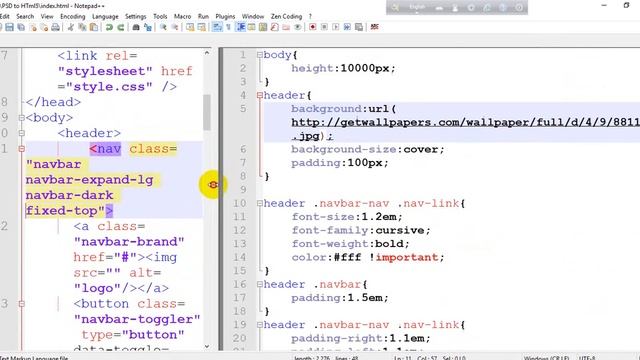This screenshot has height=360, width=640.
Task: Toggle the Document Map panel icon
Action: (263, 27)
